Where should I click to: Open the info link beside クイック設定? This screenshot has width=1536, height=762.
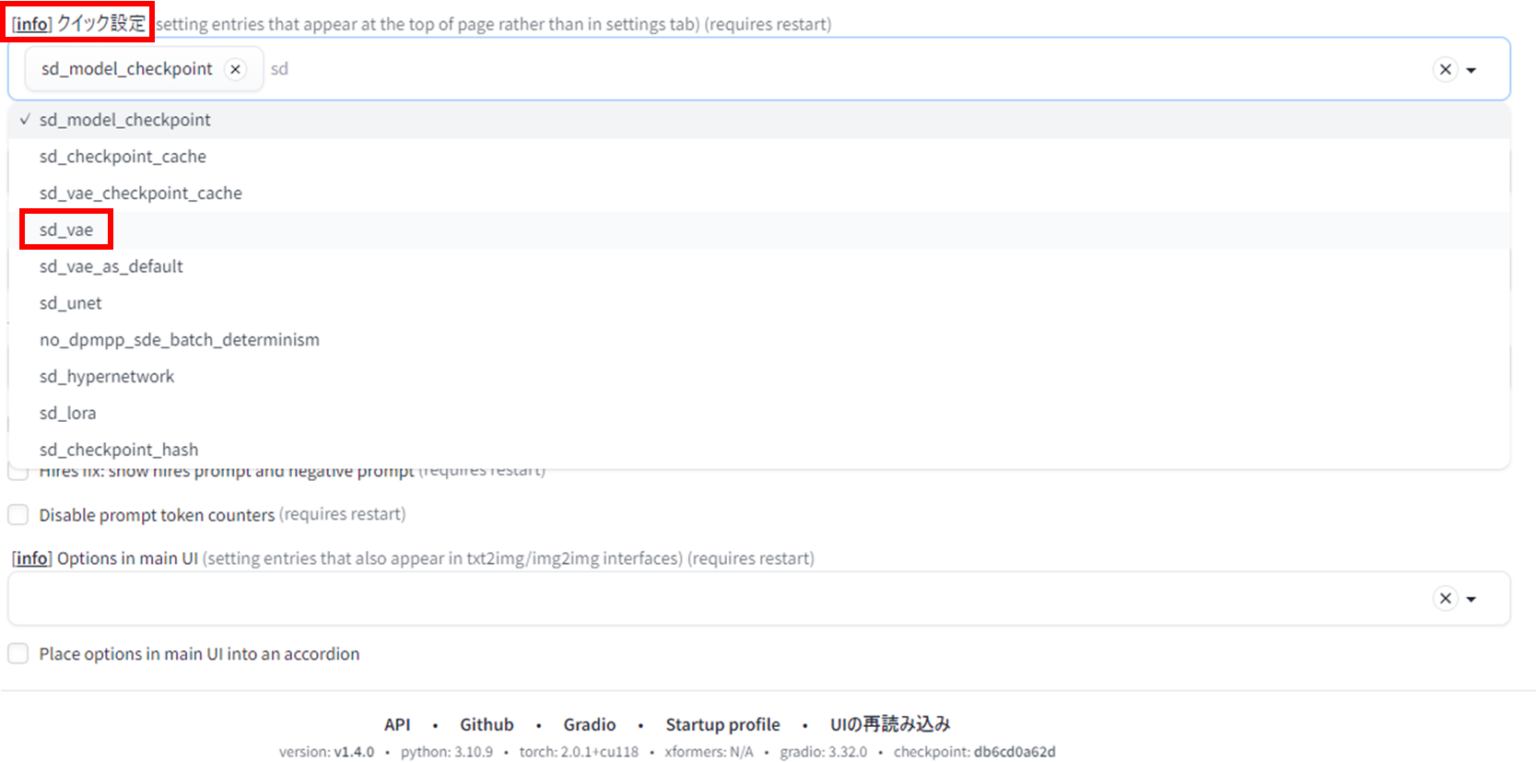pyautogui.click(x=32, y=24)
